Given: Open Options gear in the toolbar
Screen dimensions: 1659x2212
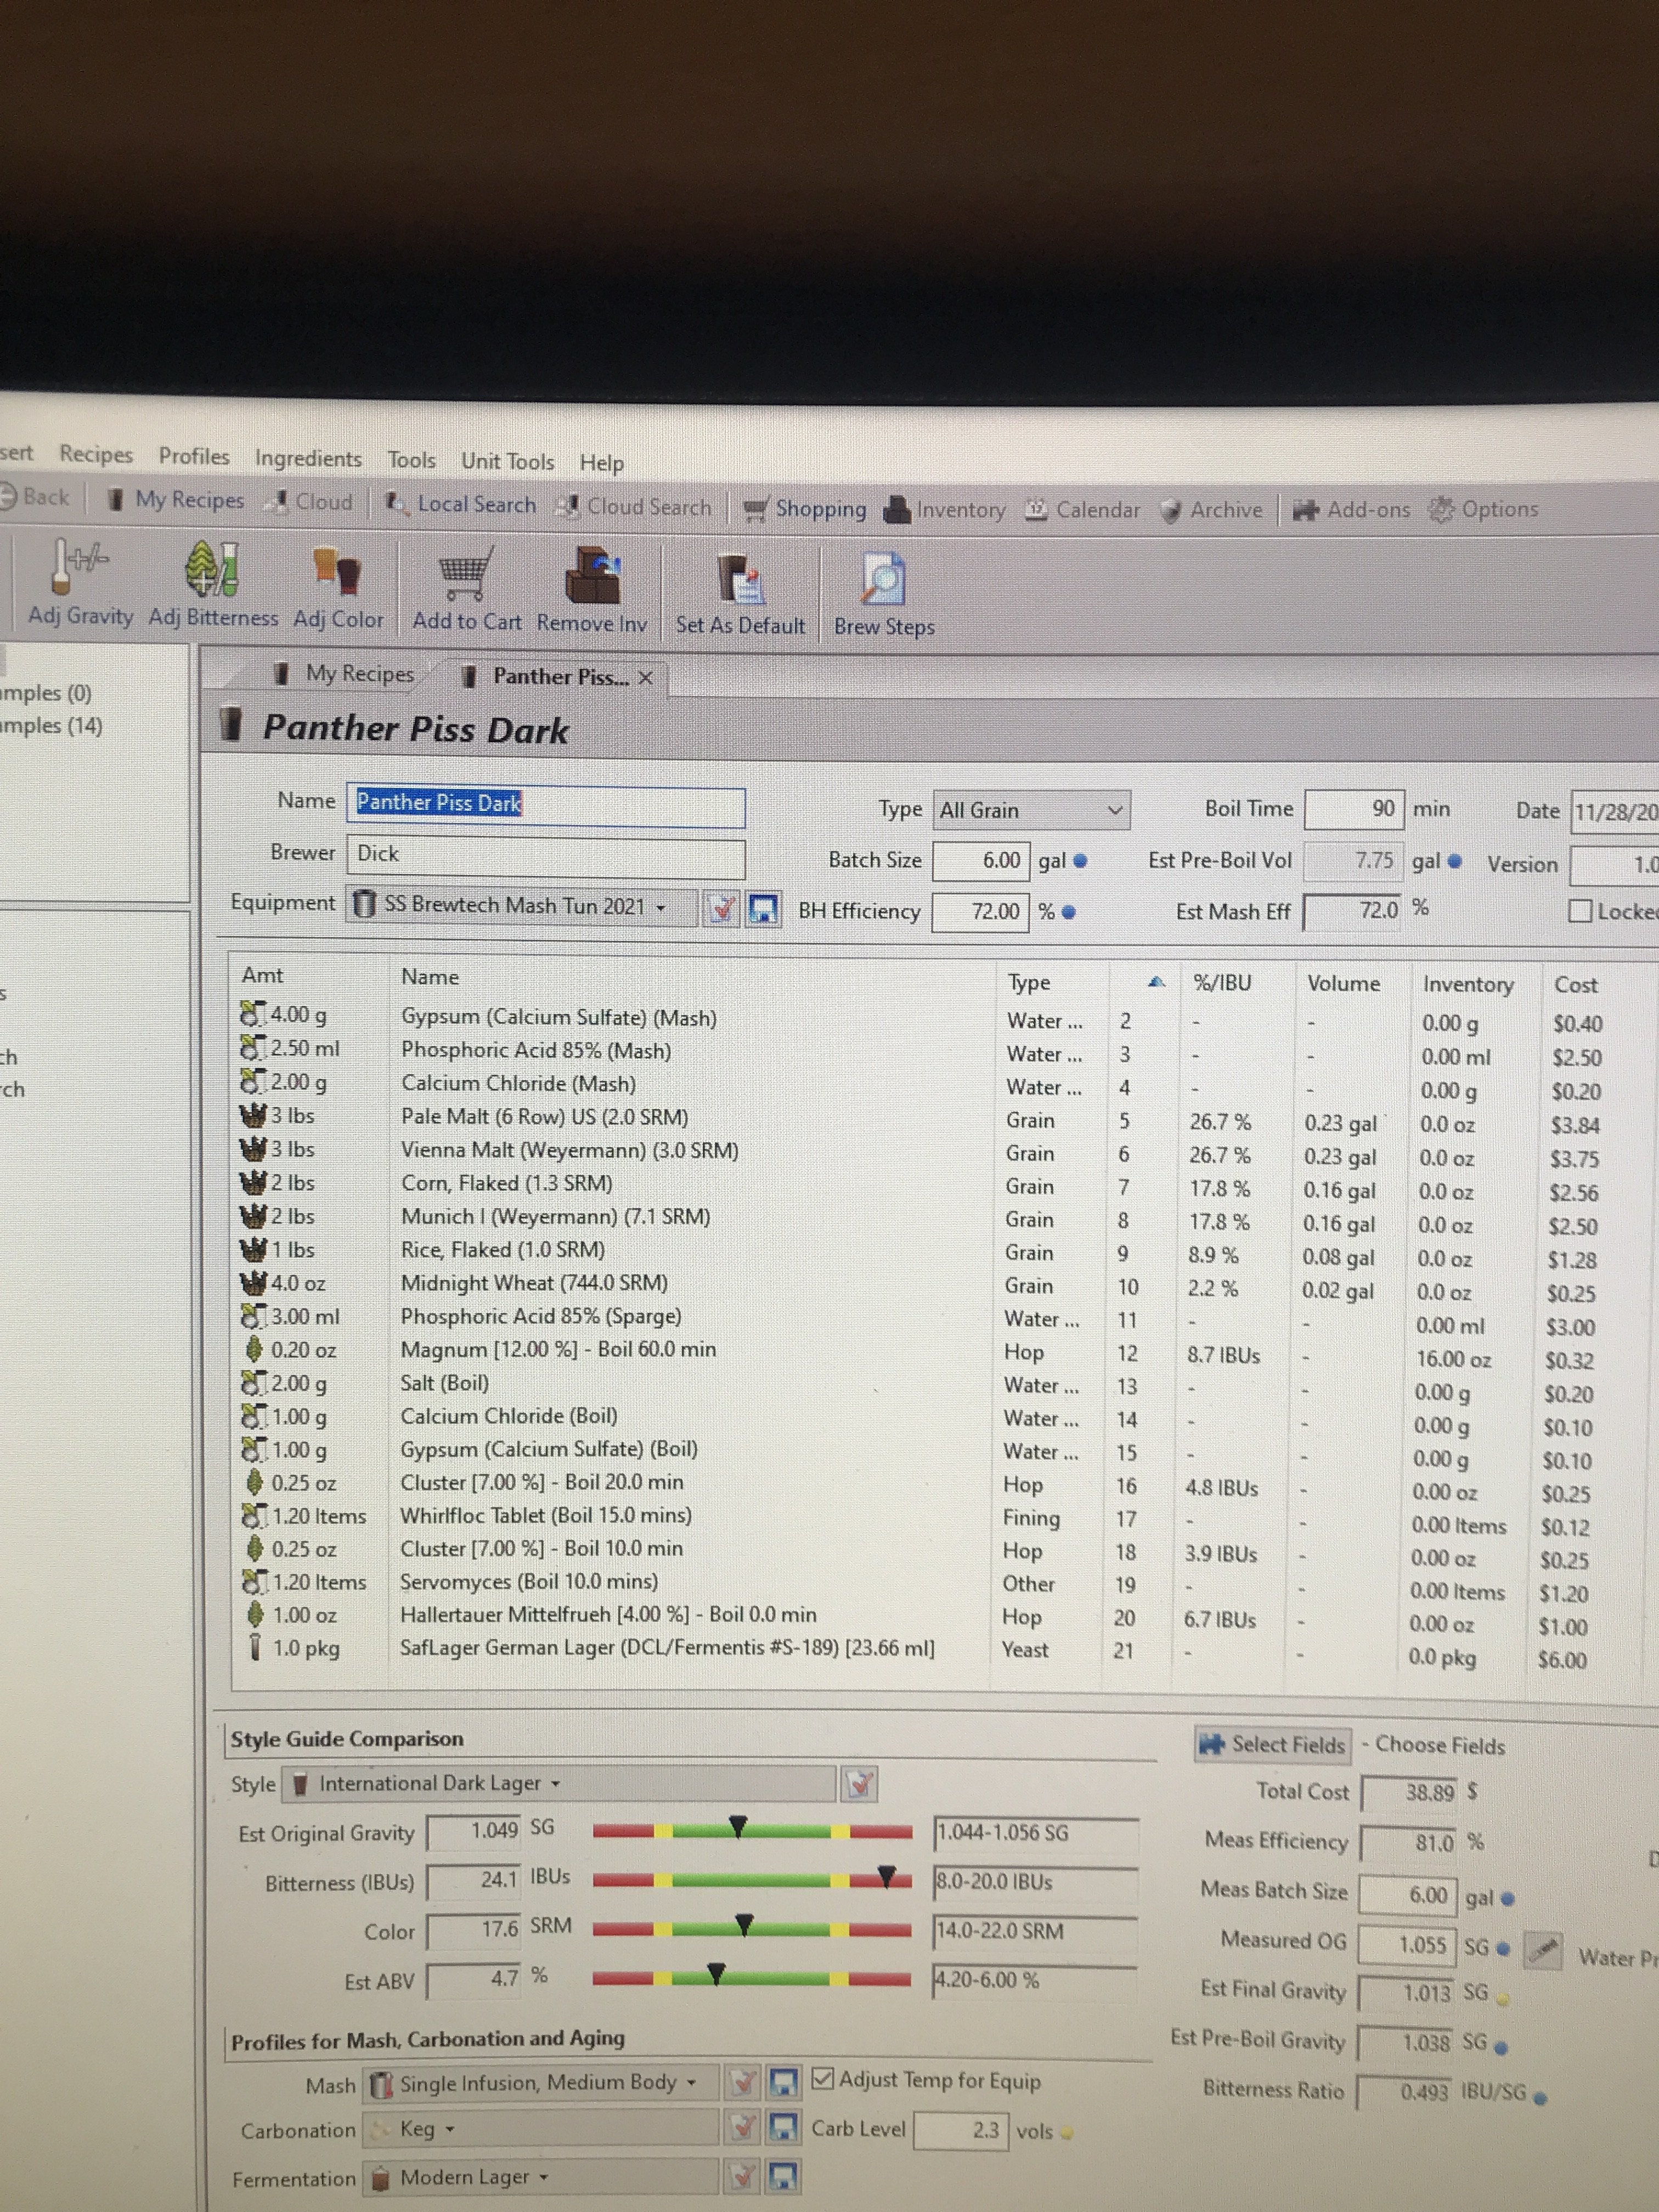Looking at the screenshot, I should (x=1483, y=509).
